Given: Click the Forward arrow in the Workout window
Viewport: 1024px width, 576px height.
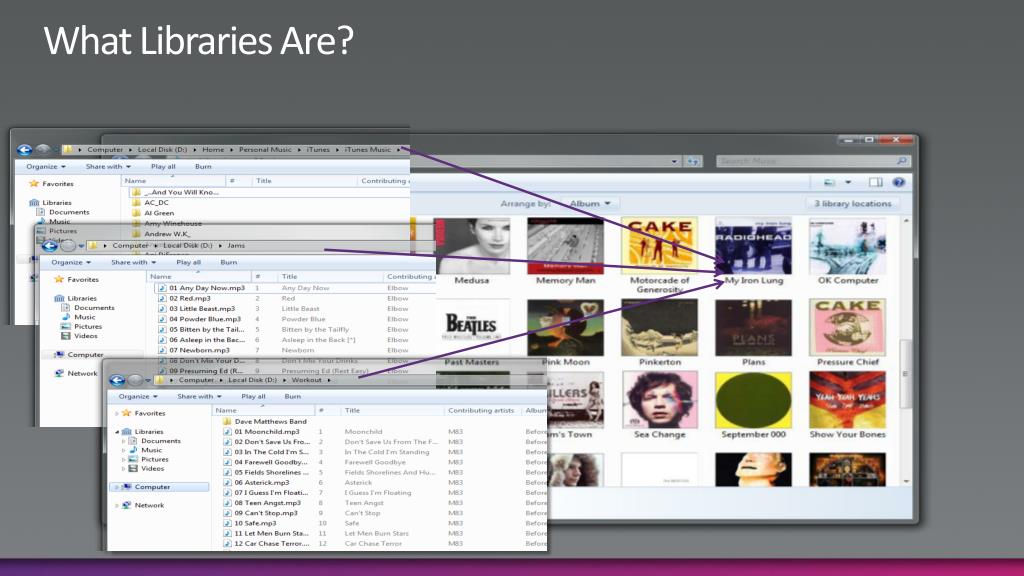Looking at the screenshot, I should click(135, 380).
